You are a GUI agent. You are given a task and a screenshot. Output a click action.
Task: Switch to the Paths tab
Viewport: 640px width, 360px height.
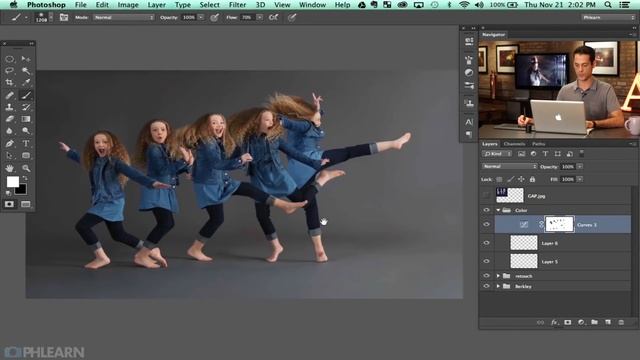point(538,144)
